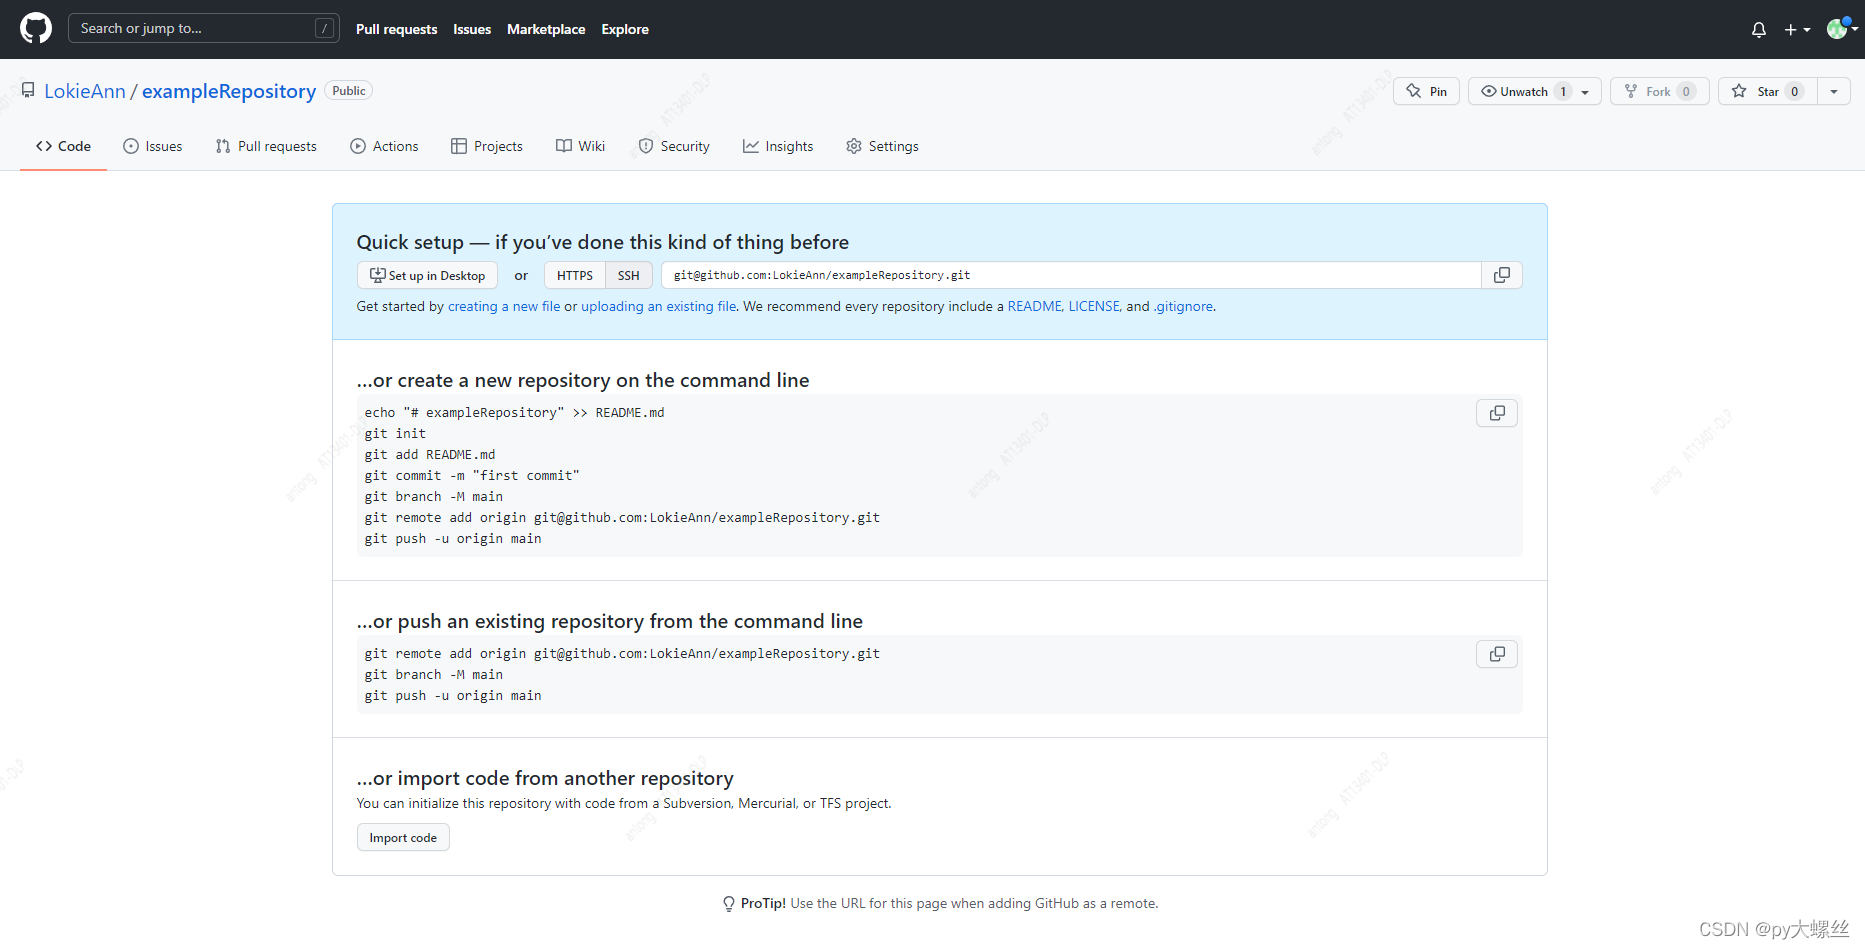The width and height of the screenshot is (1865, 949).
Task: Open the repository Settings tab
Action: [882, 146]
